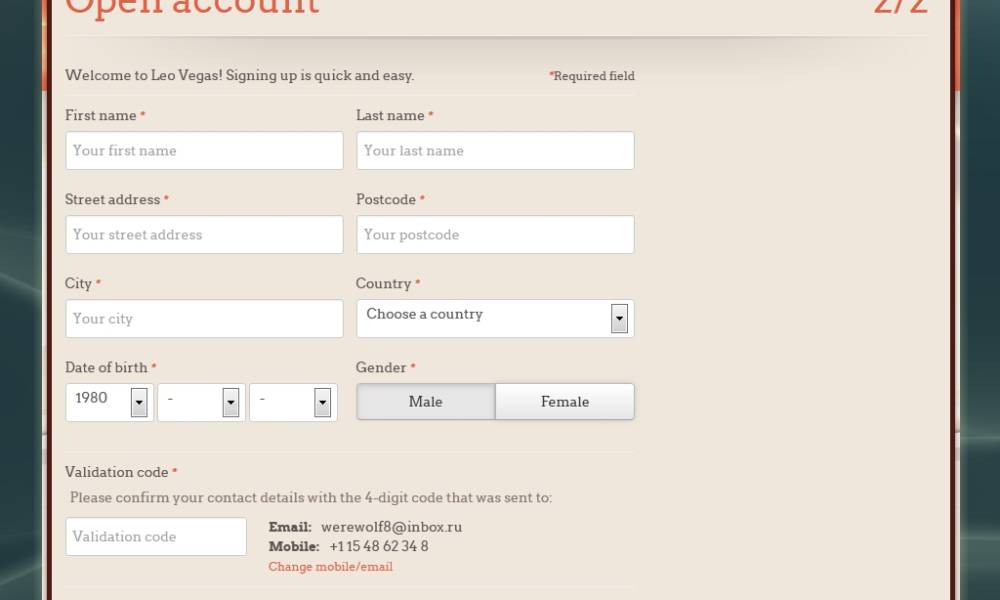This screenshot has height=600, width=1000.
Task: Click the email address werewolf8@inbox.ru
Action: pos(391,527)
